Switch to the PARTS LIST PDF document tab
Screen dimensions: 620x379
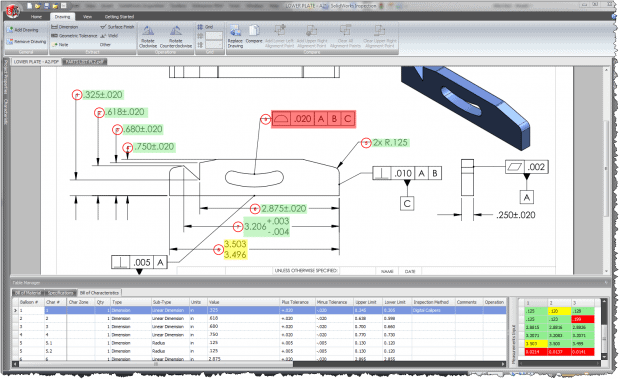[84, 62]
